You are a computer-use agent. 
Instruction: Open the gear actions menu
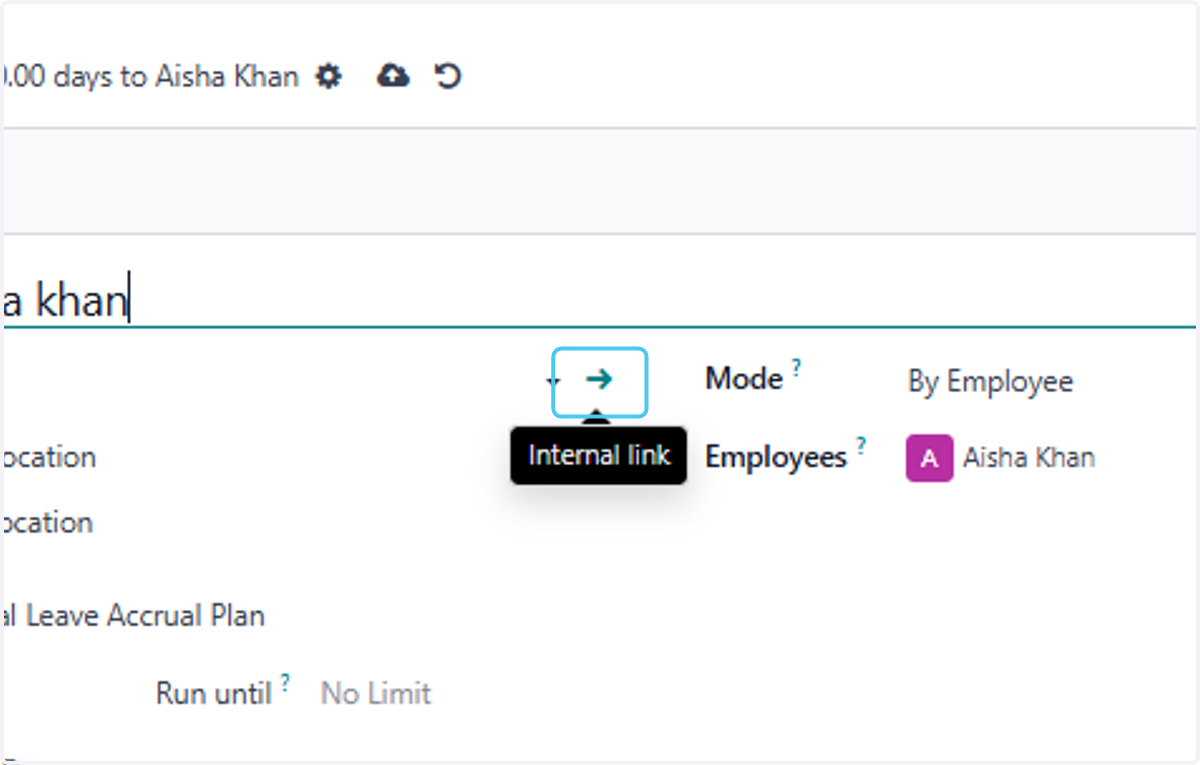(x=328, y=76)
